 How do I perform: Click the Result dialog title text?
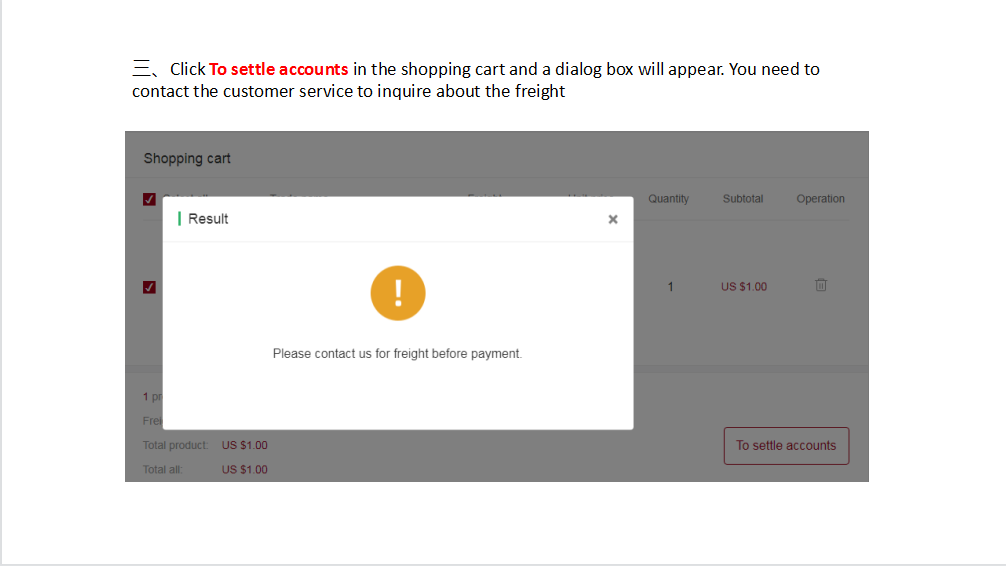tap(208, 219)
